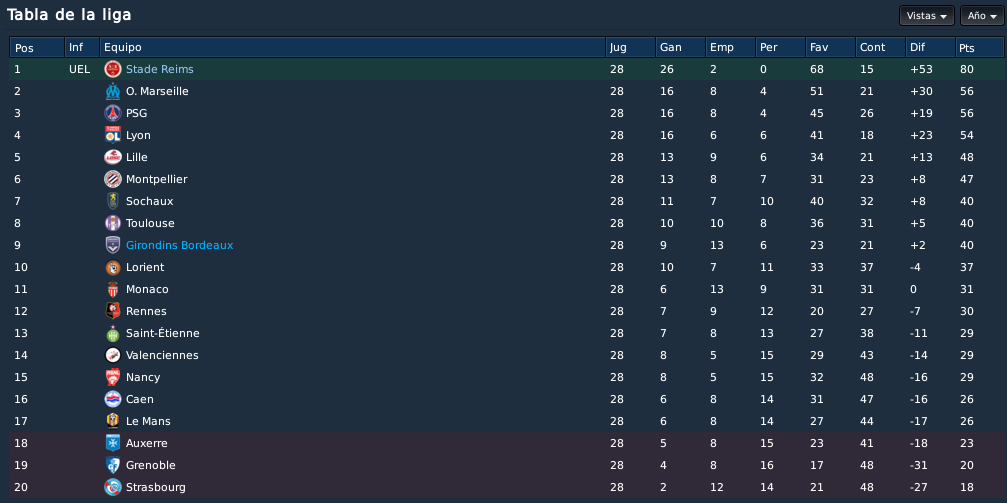Click the PSG club crest icon
Viewport: 1007px width, 503px height.
point(113,113)
